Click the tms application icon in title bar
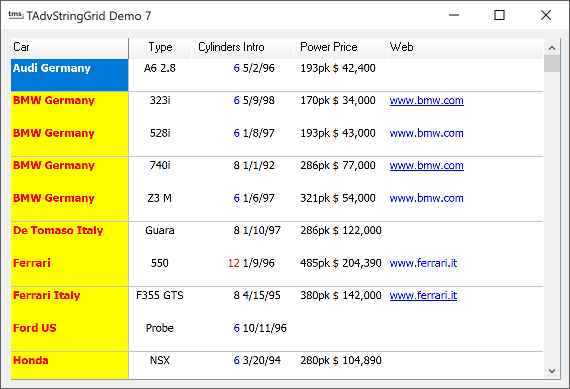This screenshot has height=389, width=570. pos(16,15)
